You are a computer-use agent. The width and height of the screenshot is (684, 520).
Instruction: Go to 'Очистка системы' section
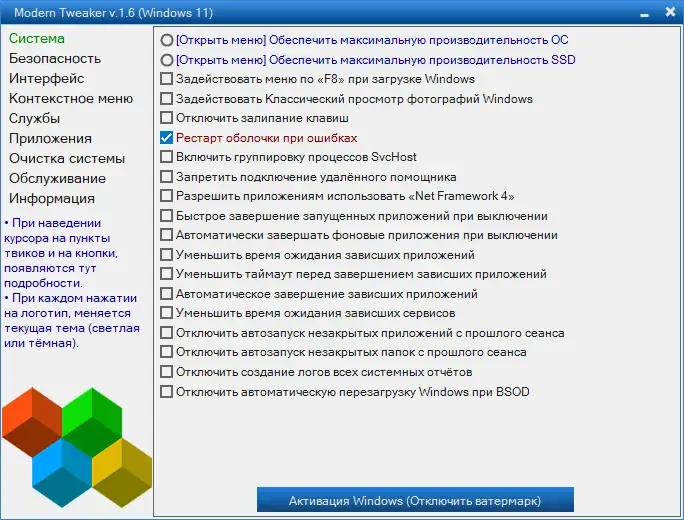click(67, 158)
